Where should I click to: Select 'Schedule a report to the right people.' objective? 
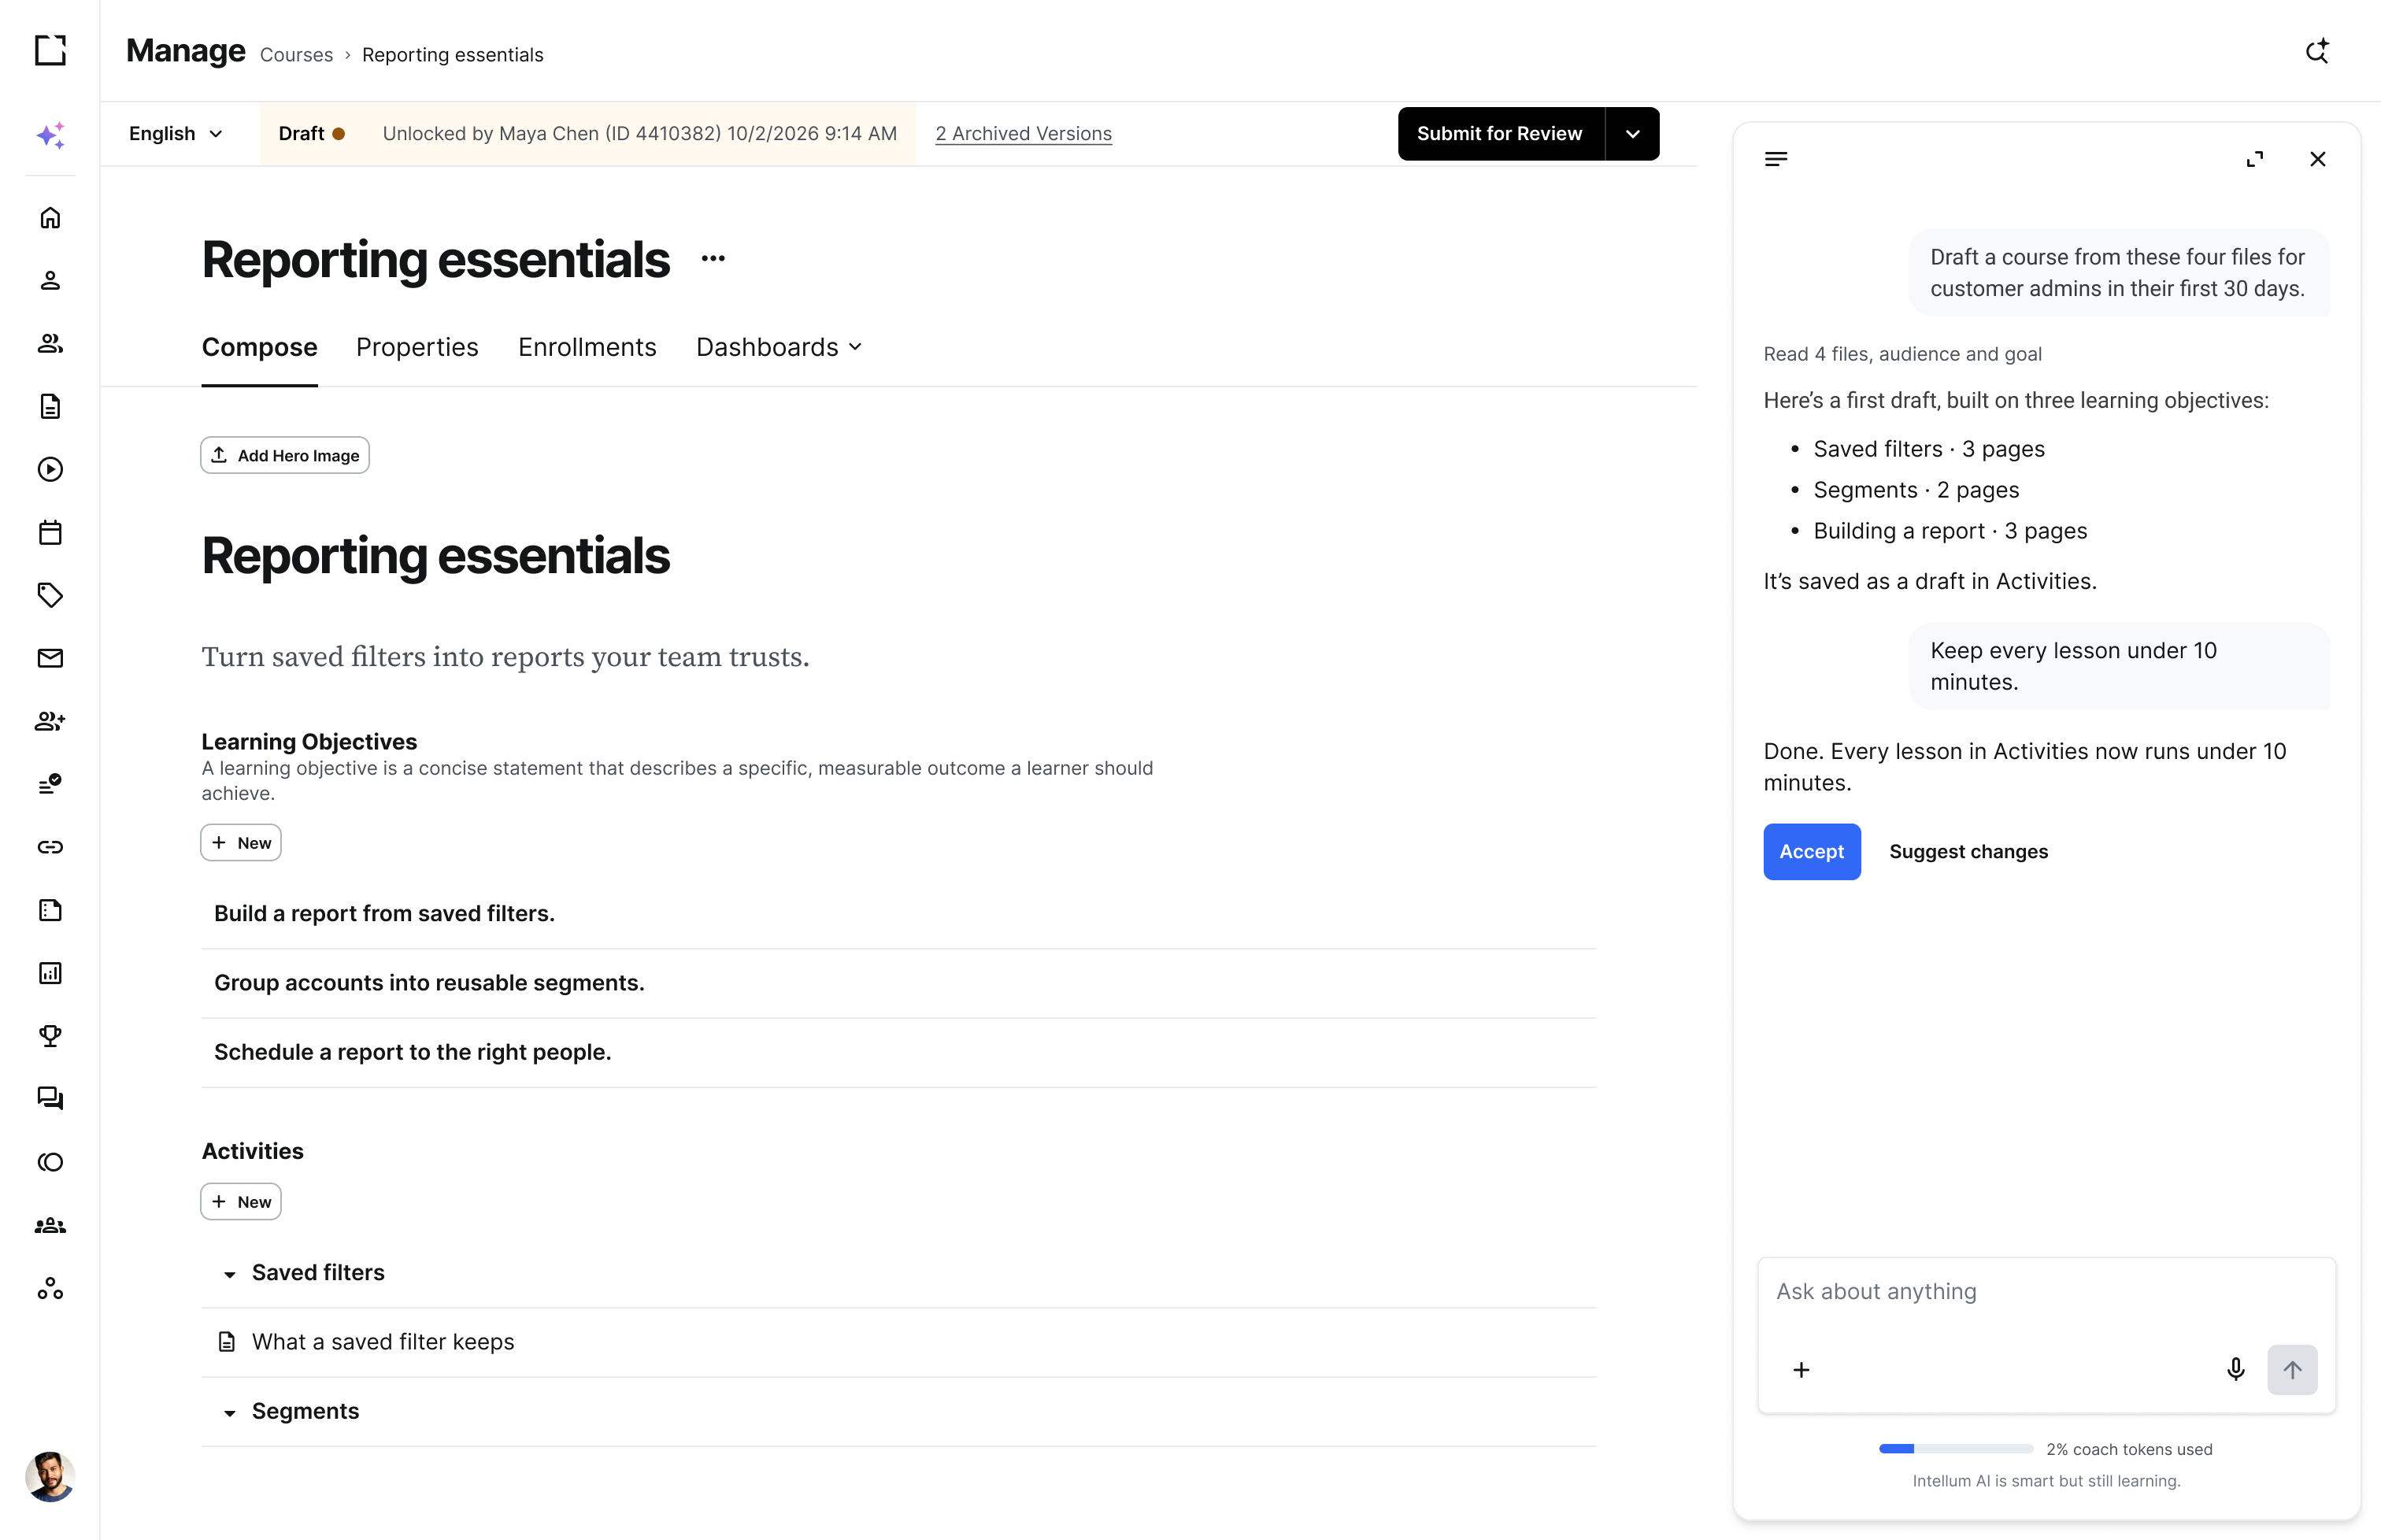[x=898, y=1052]
